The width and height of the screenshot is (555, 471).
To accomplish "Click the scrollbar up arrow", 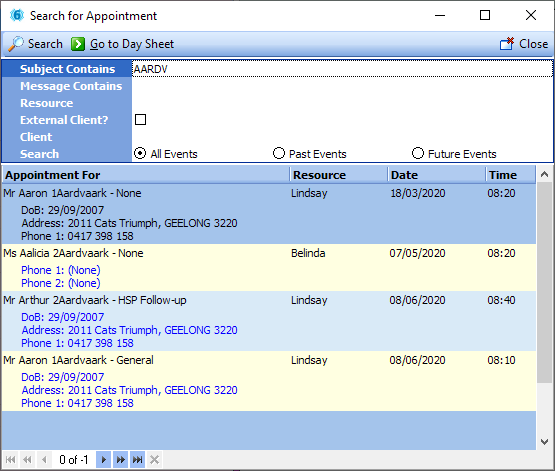I will pos(545,174).
